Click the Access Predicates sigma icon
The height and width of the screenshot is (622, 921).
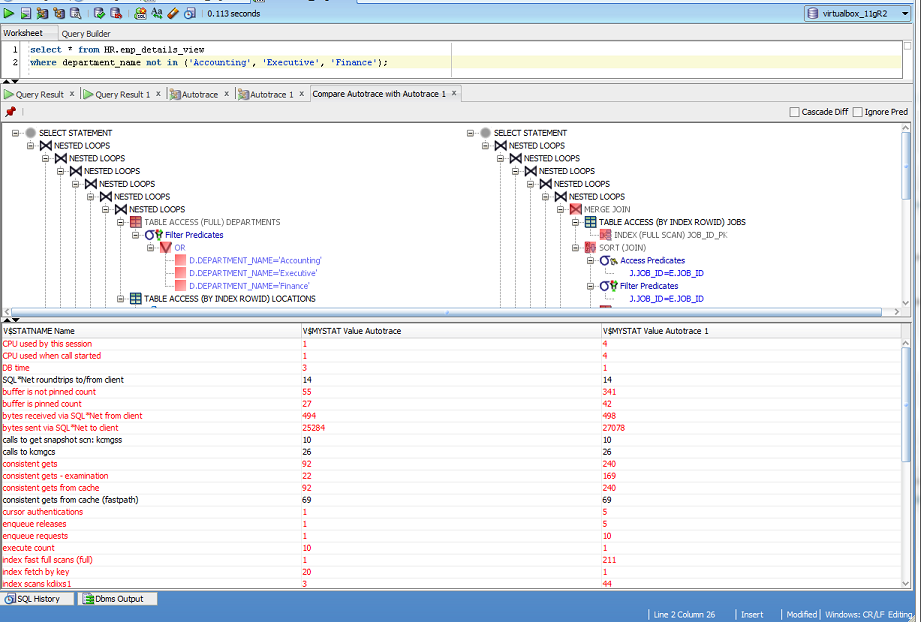[x=608, y=260]
